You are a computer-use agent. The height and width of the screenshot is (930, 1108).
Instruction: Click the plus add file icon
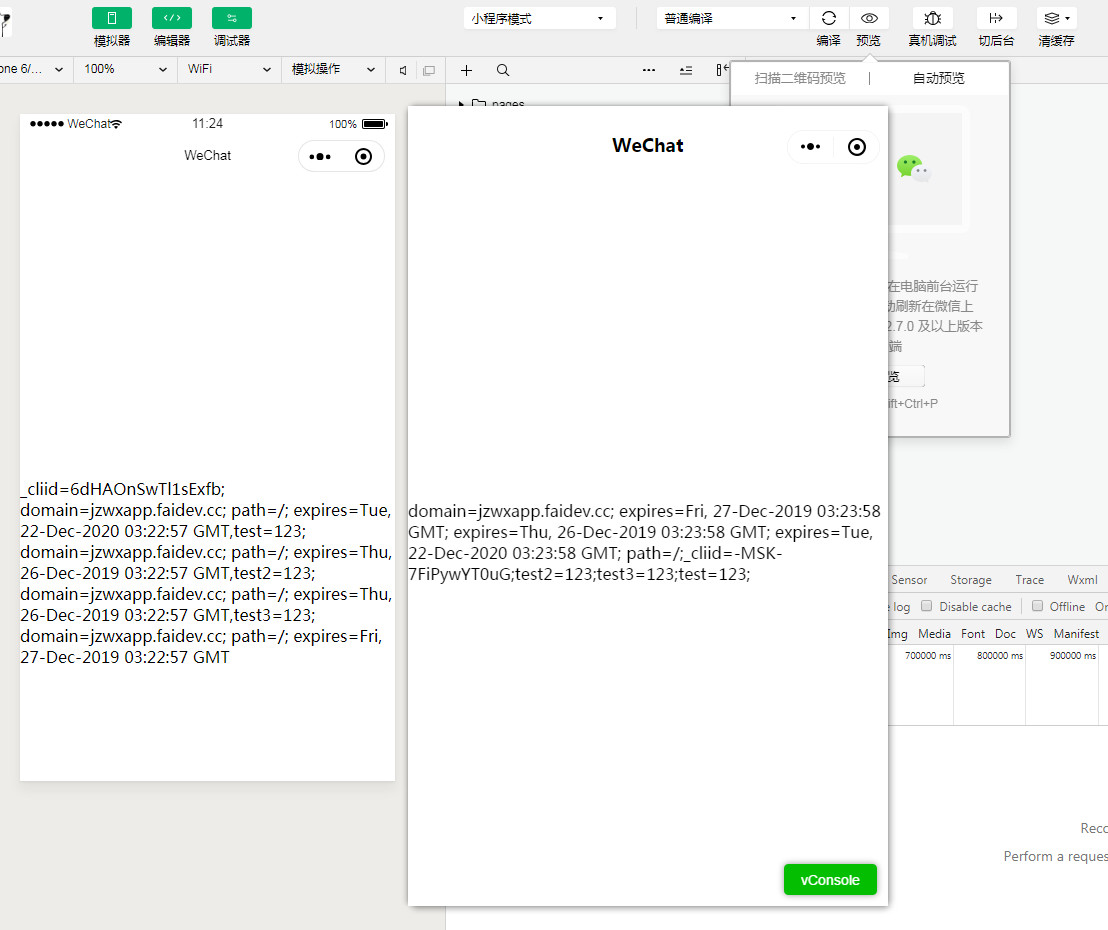(466, 70)
